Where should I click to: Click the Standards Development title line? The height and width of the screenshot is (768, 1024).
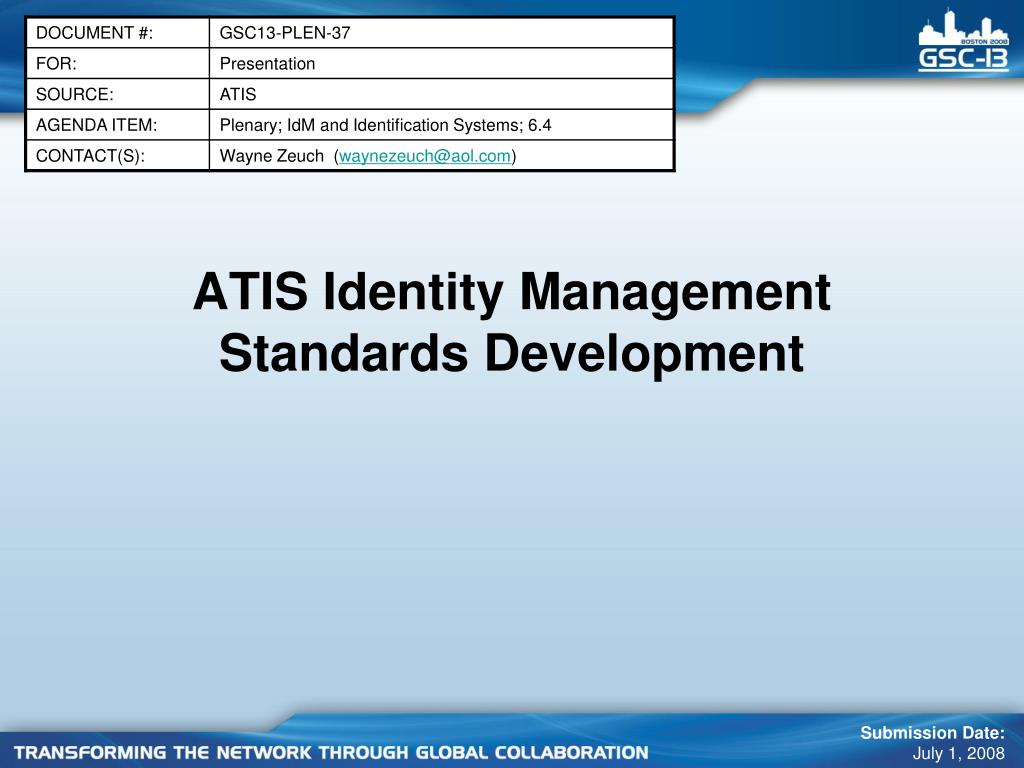coord(511,353)
